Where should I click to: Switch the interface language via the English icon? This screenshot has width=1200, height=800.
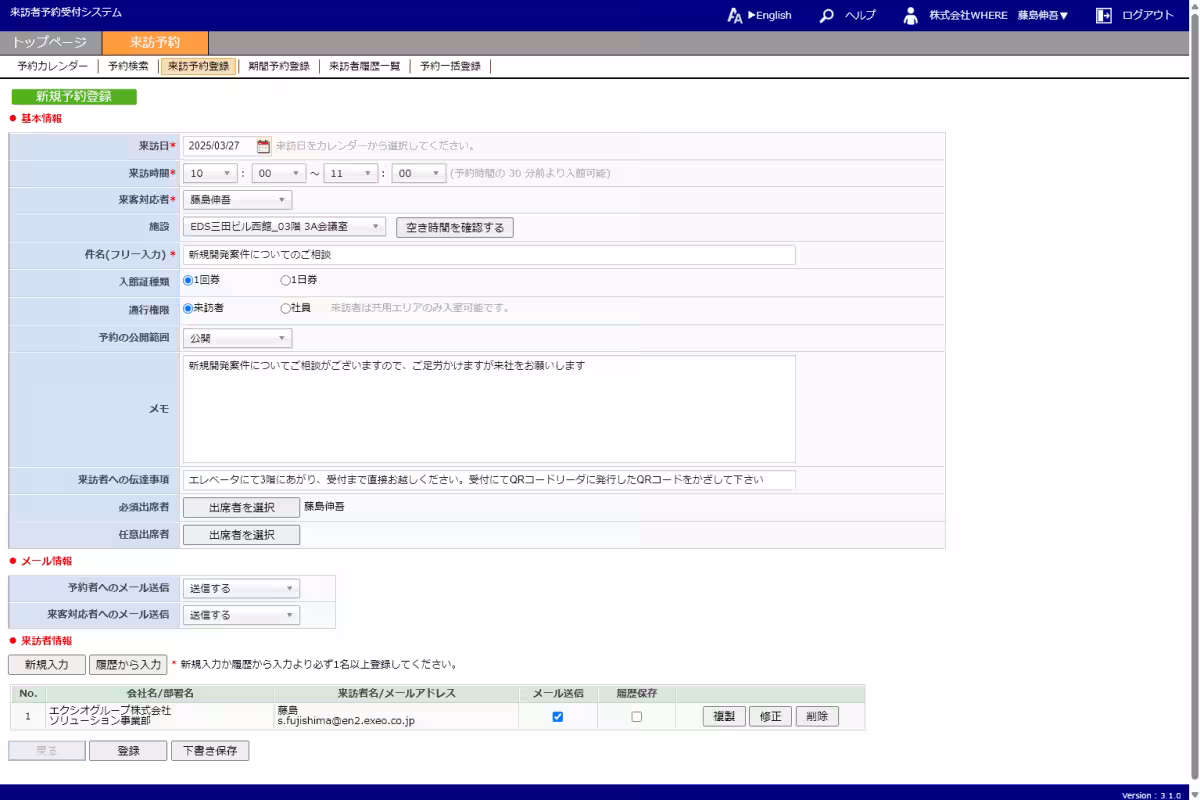coord(735,15)
